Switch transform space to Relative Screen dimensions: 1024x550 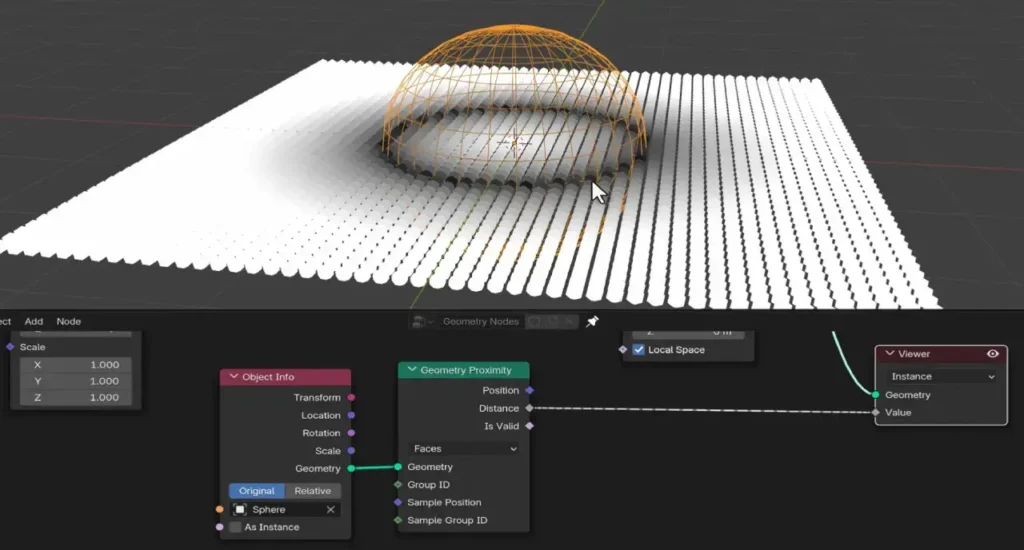point(313,491)
